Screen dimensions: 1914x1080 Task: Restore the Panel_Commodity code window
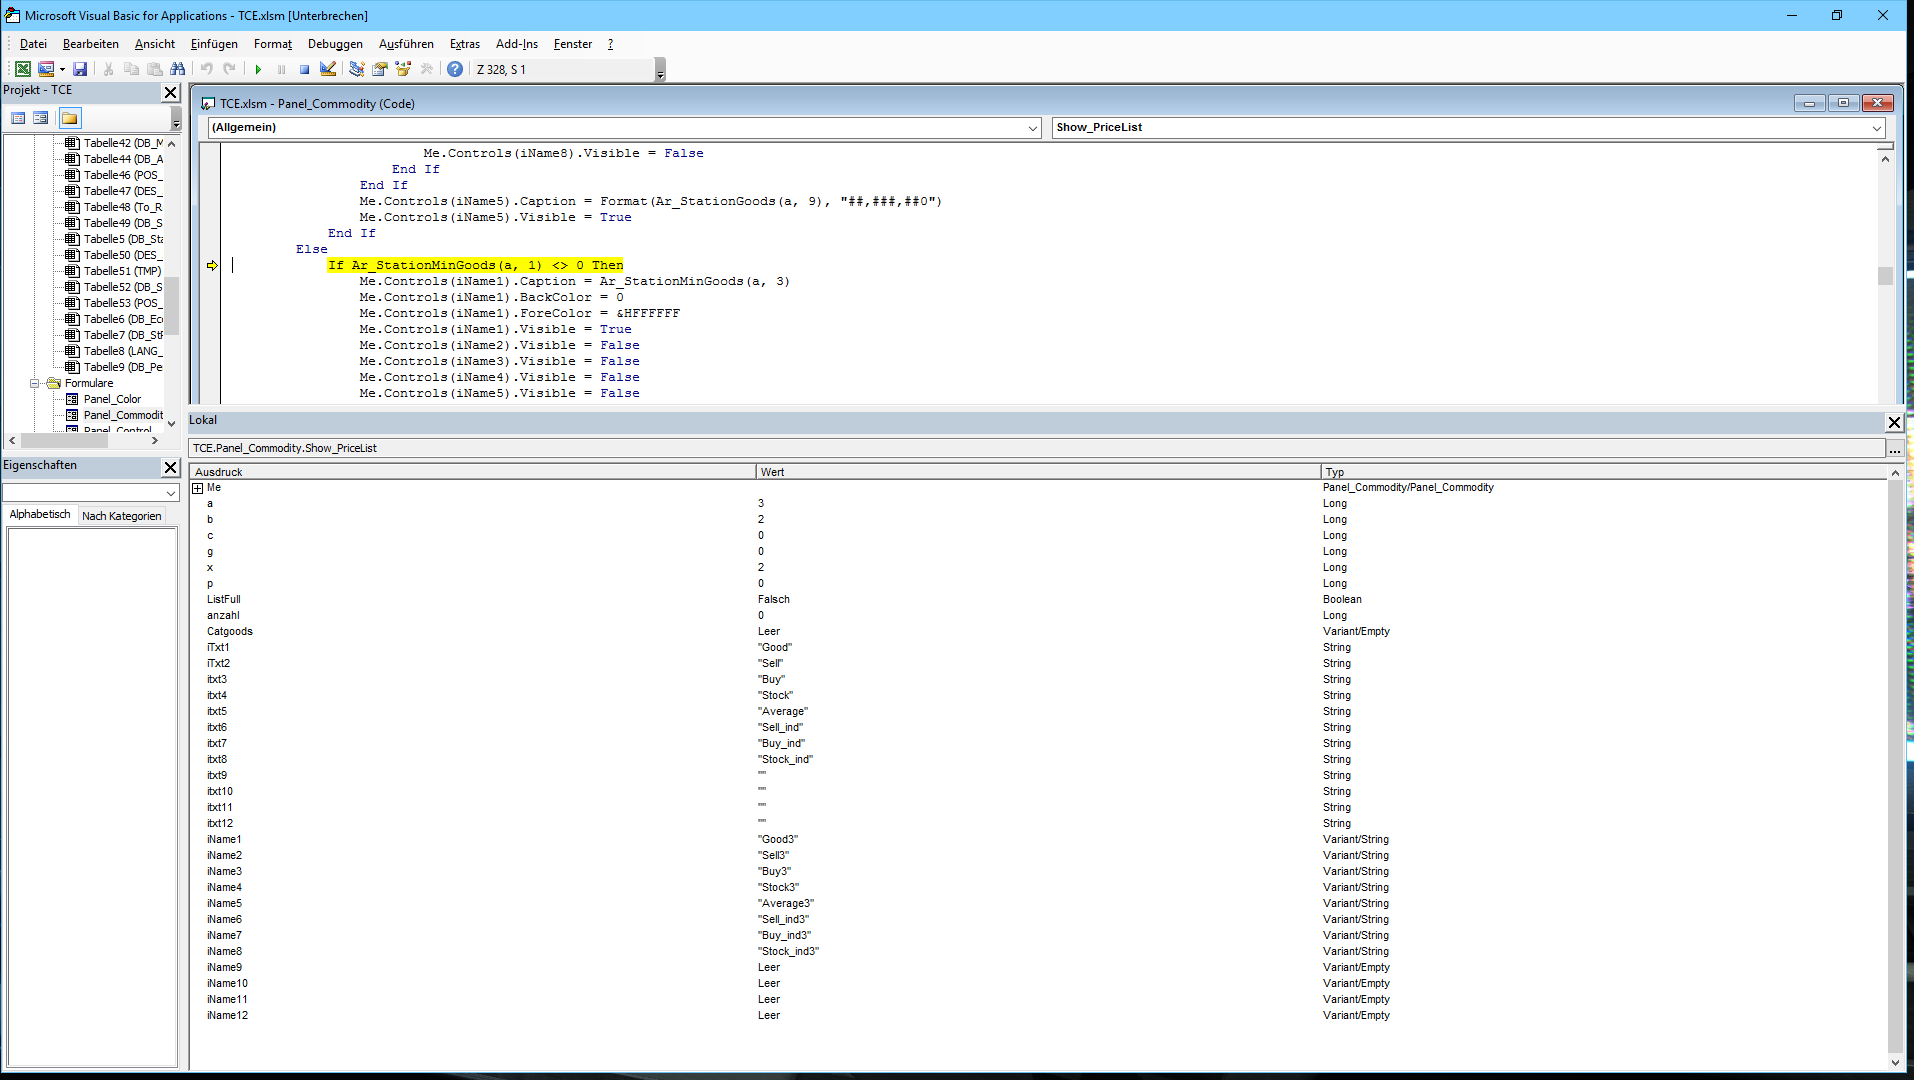point(1843,102)
